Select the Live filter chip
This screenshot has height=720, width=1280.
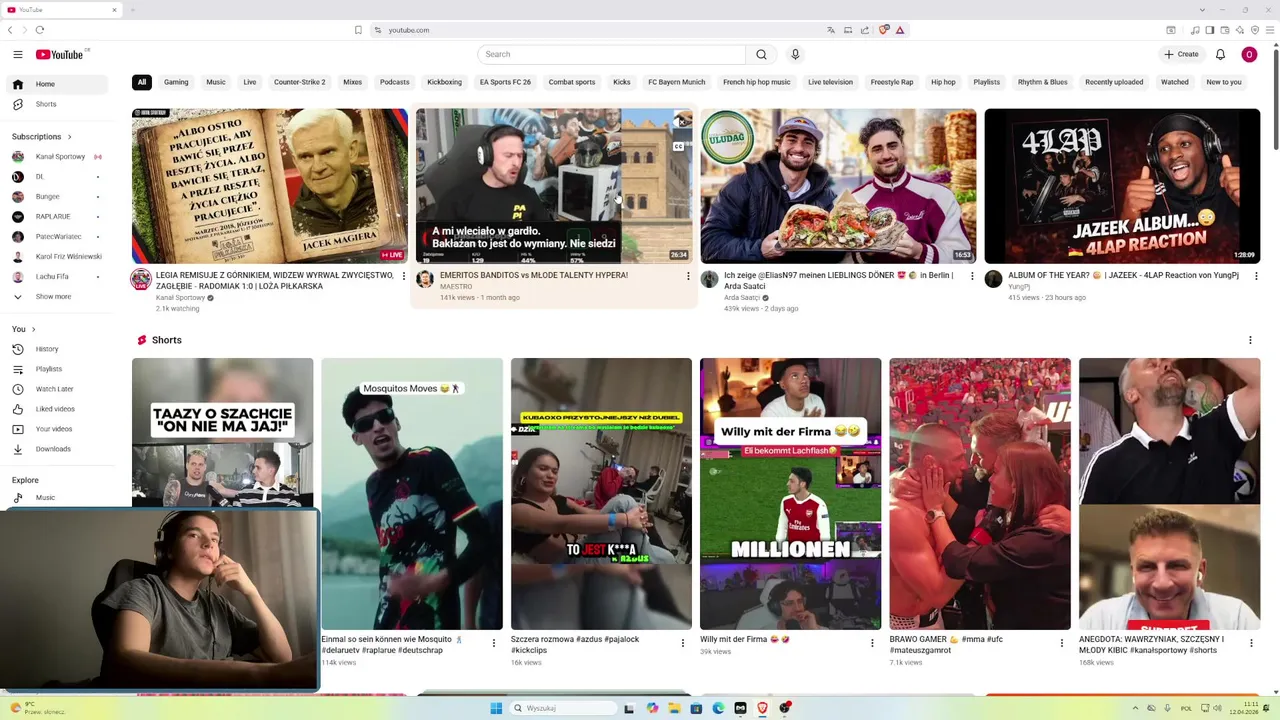pos(250,82)
